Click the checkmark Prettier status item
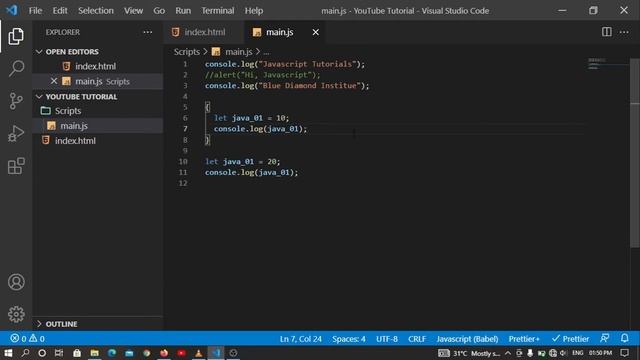The height and width of the screenshot is (360, 640). click(x=570, y=339)
